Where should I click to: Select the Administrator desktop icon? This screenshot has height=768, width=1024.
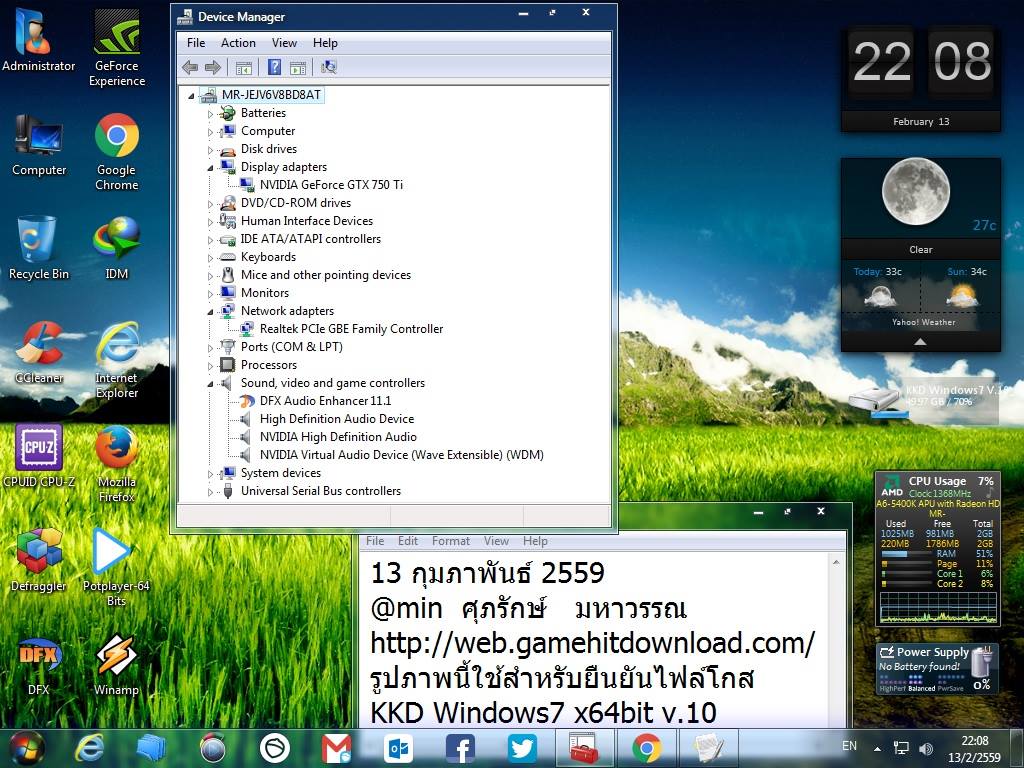39,40
